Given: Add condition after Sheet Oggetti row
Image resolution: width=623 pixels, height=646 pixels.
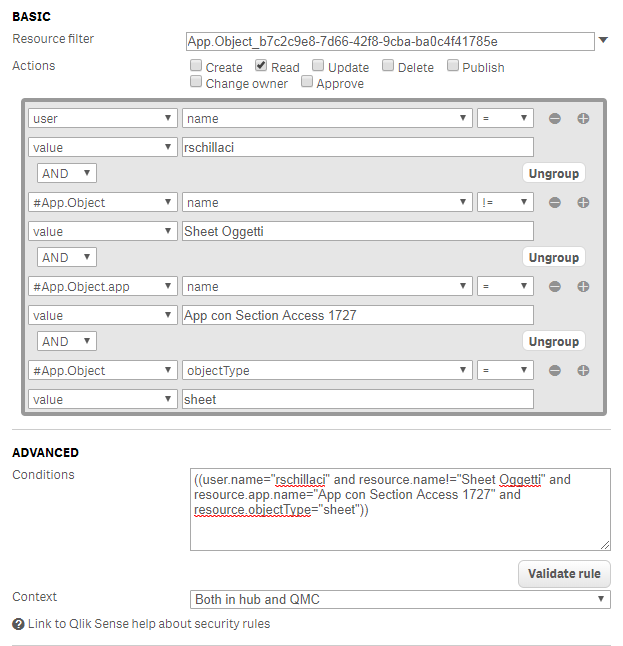Looking at the screenshot, I should 583,203.
